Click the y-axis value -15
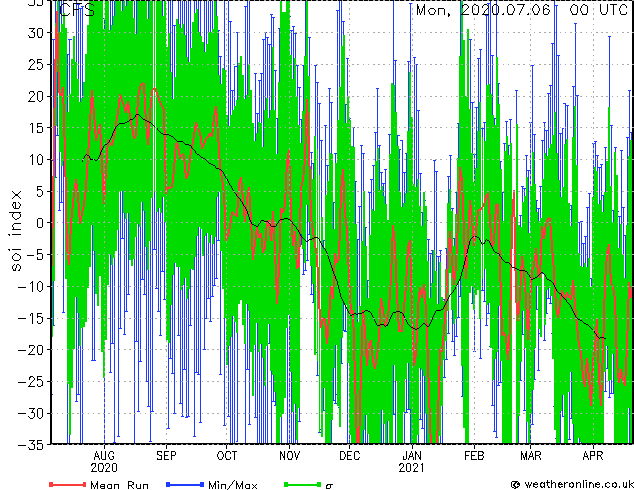 pyautogui.click(x=31, y=318)
